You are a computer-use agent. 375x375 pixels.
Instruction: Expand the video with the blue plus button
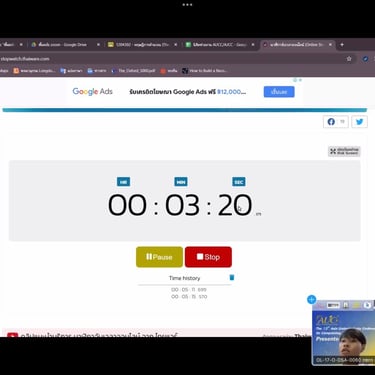(311, 299)
